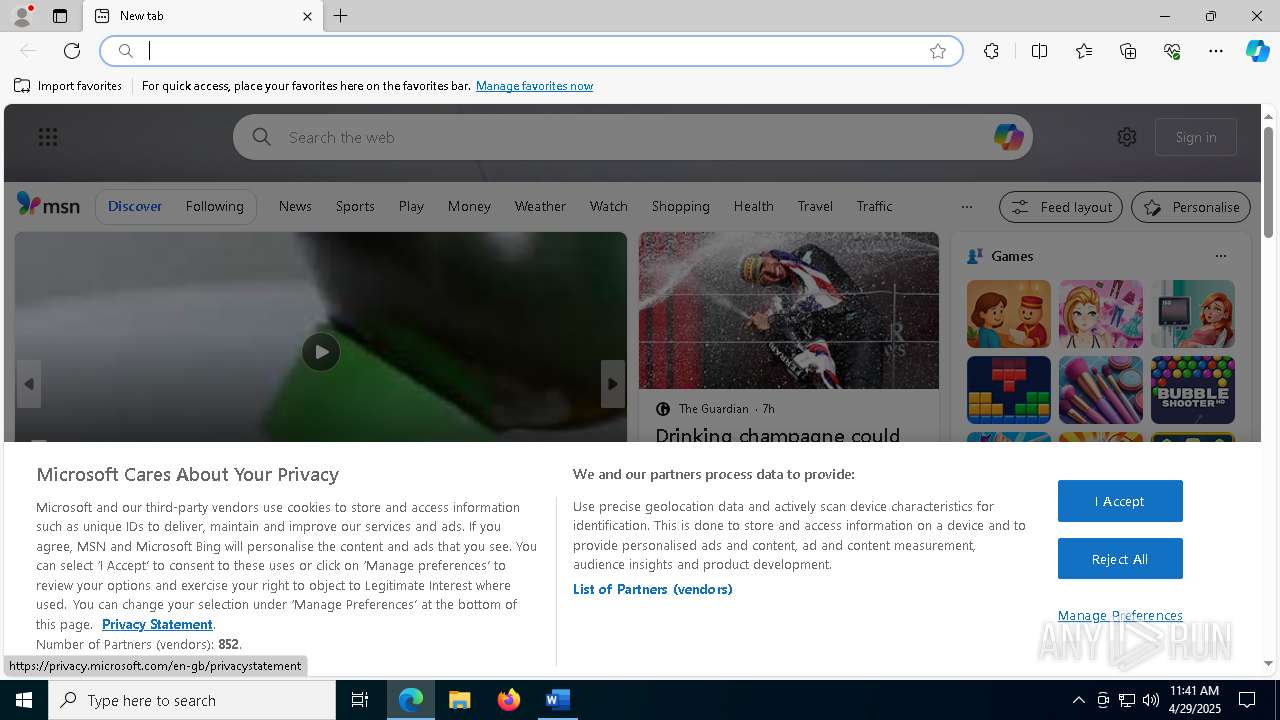Open the volume control icon
The width and height of the screenshot is (1280, 720).
tap(1151, 700)
